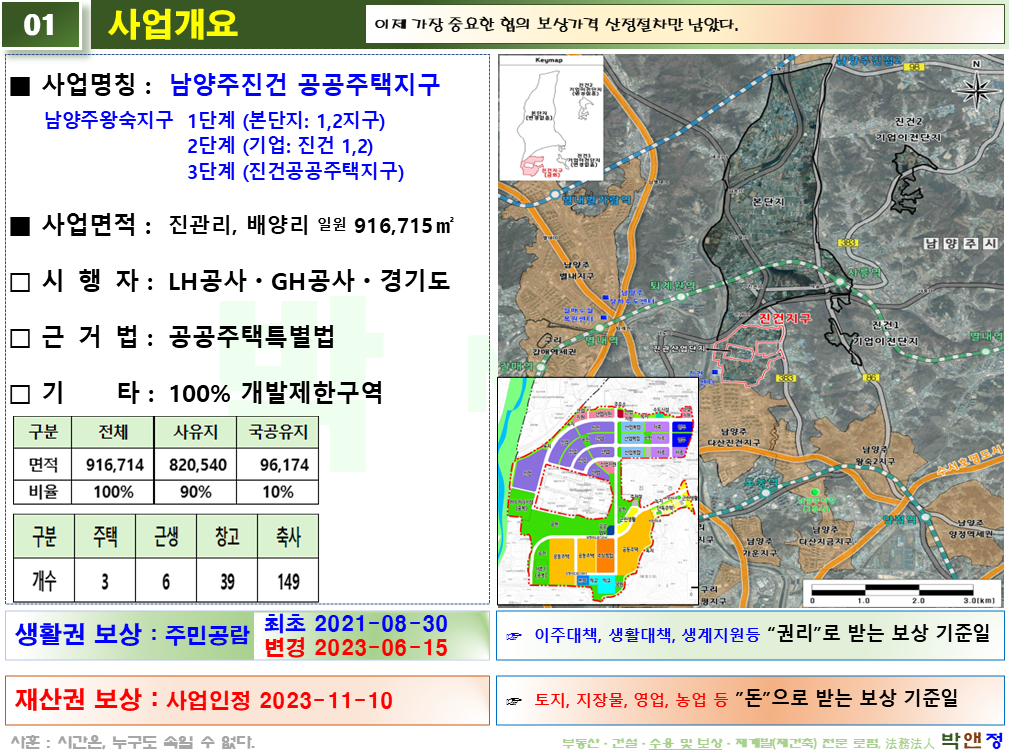Click the blue square marker by 복원센터

pyautogui.click(x=603, y=317)
